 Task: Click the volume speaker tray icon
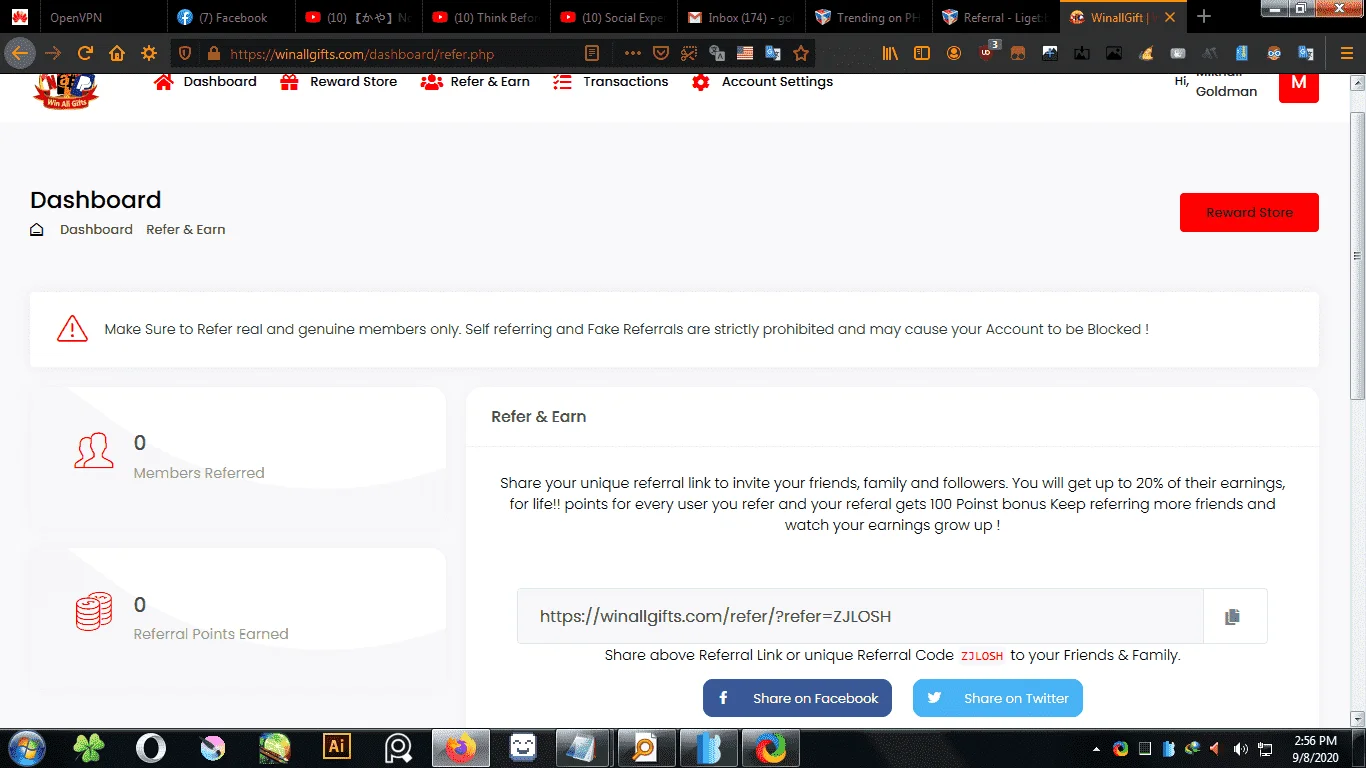point(1240,749)
